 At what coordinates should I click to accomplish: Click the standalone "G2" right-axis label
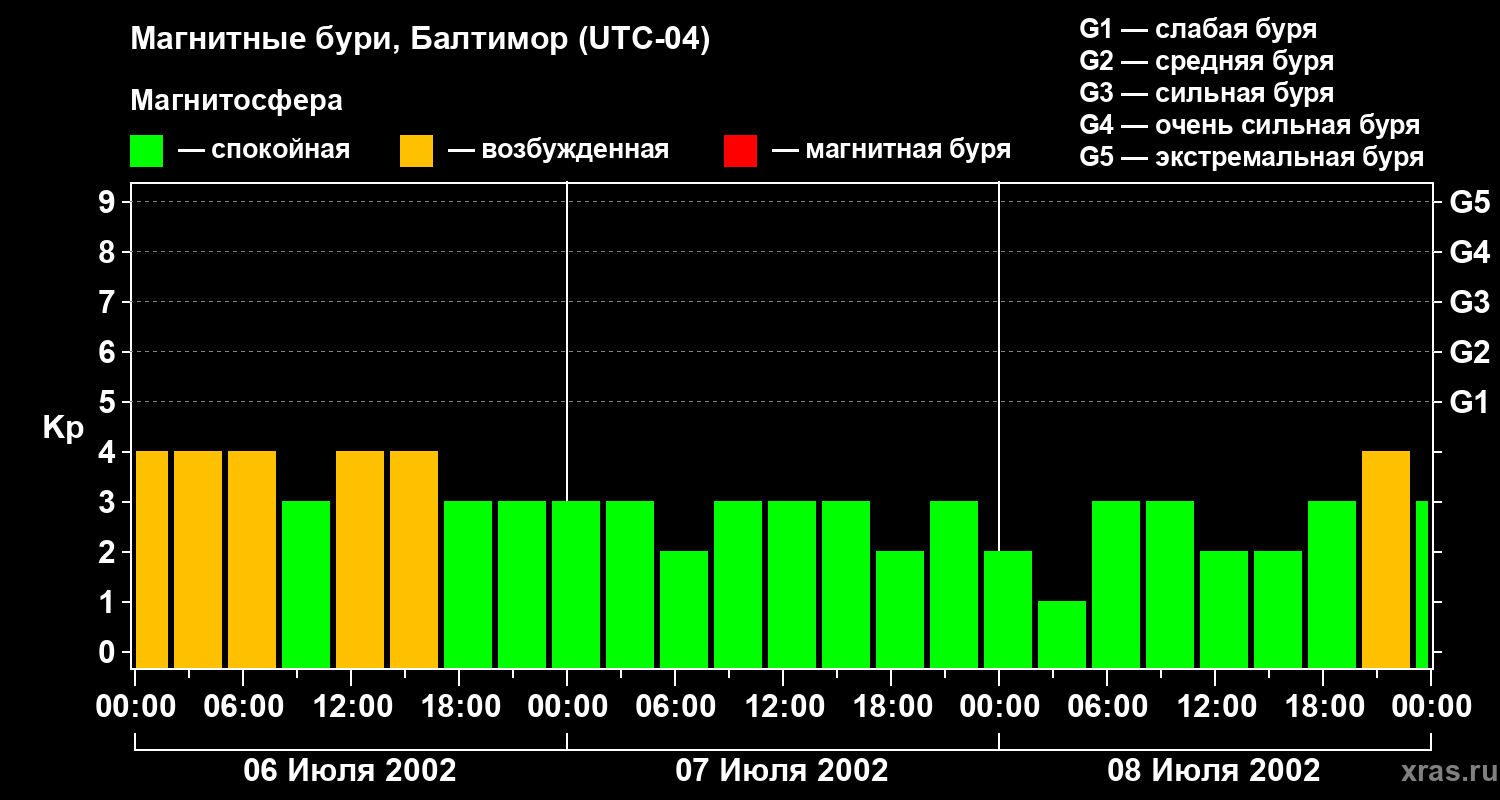1469,352
